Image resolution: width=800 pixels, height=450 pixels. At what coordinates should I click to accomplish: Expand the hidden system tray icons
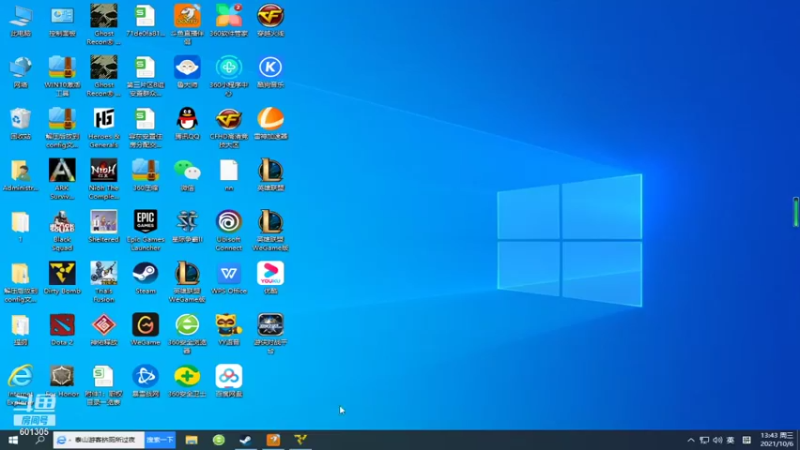(x=691, y=440)
